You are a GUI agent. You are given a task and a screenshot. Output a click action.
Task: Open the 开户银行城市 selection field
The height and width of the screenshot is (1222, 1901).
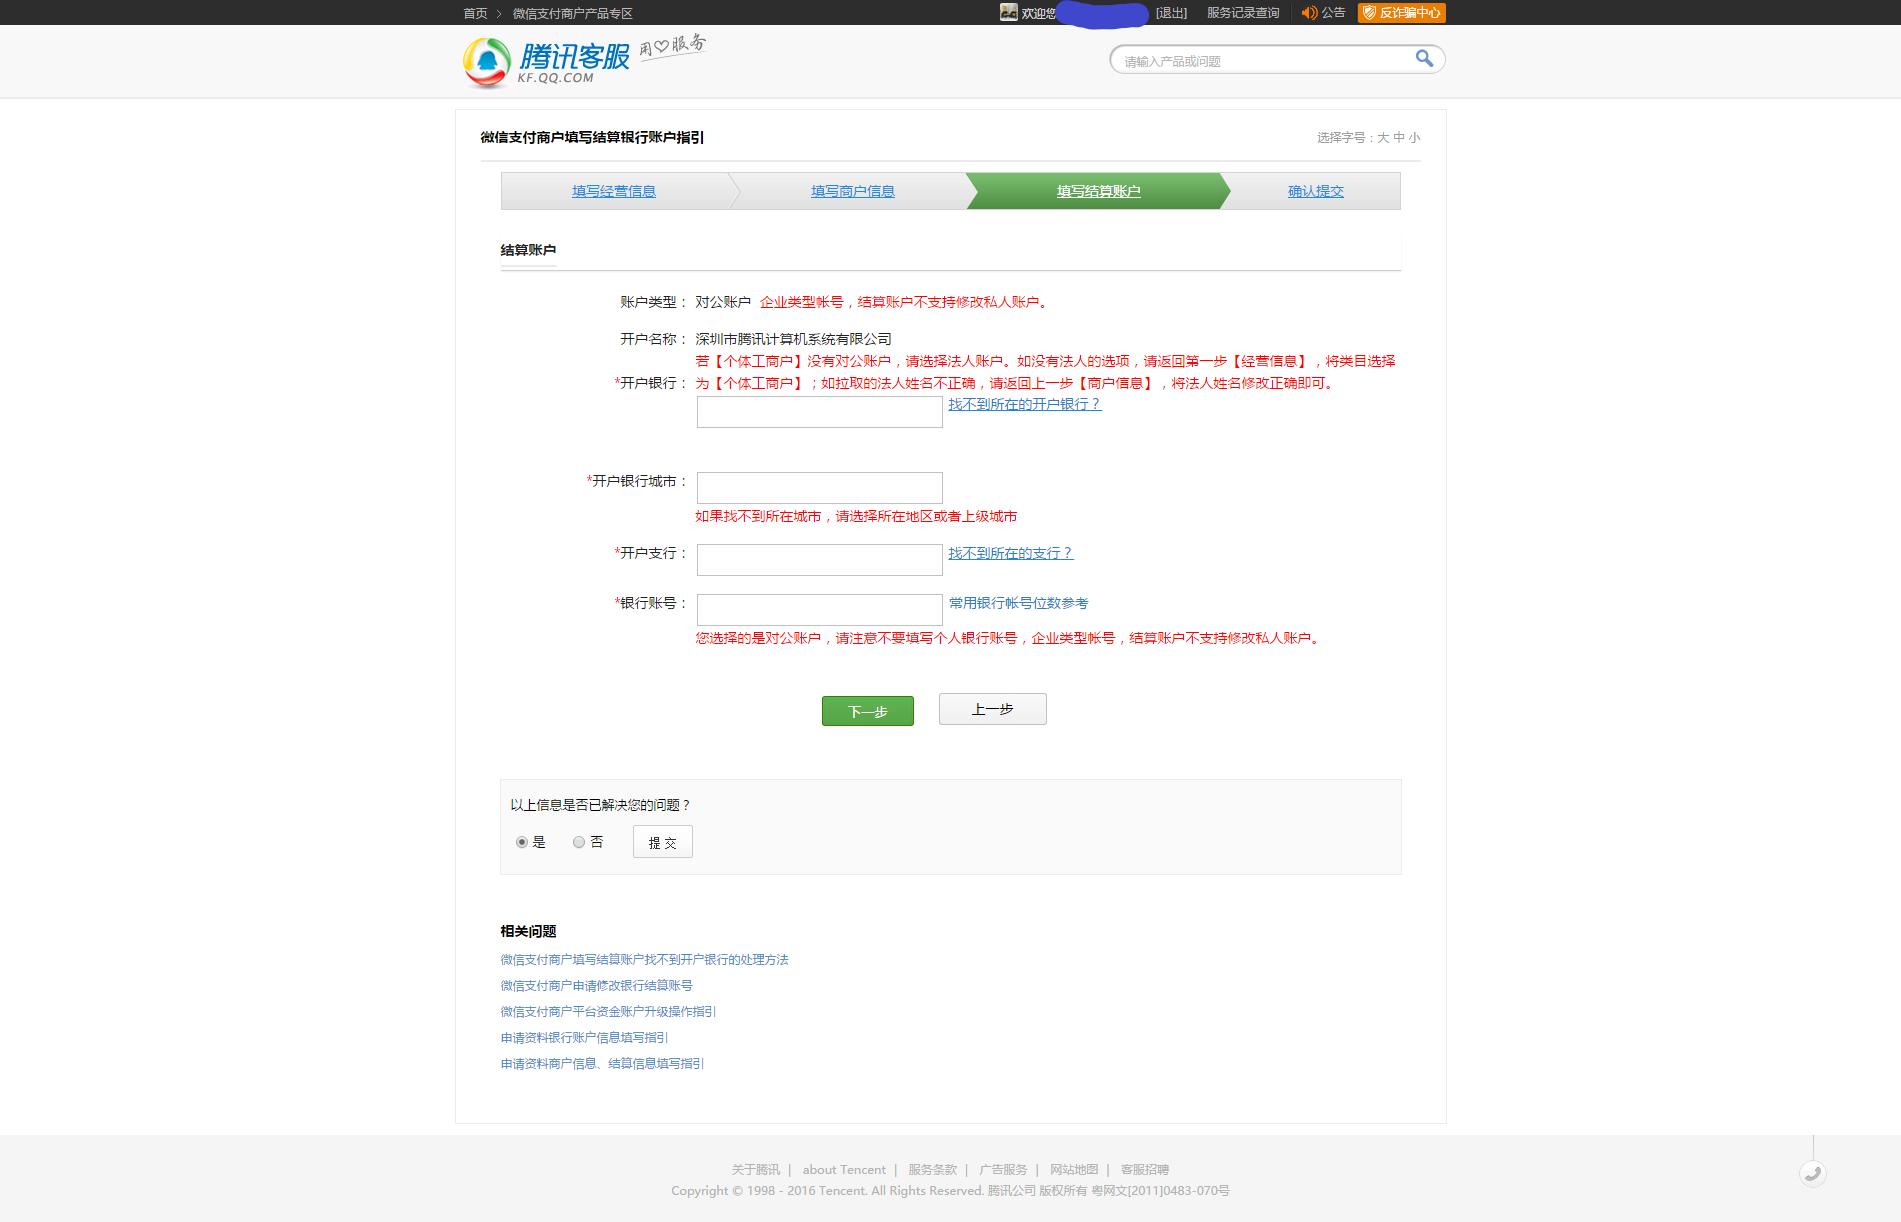(818, 487)
